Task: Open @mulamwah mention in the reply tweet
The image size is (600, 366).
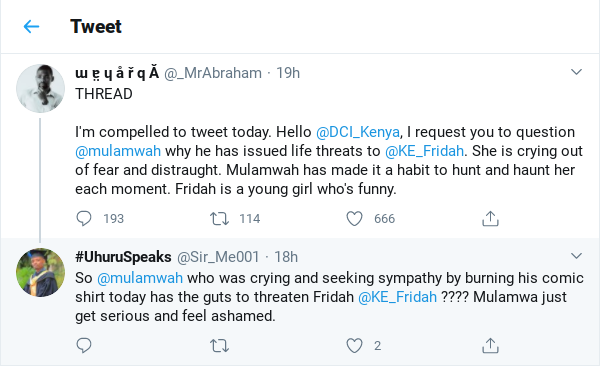Action: pos(140,278)
